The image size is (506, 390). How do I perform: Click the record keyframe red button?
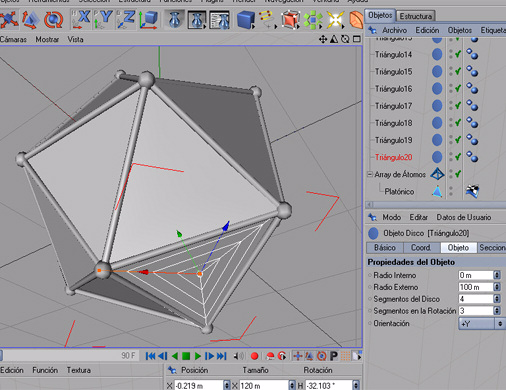[254, 356]
